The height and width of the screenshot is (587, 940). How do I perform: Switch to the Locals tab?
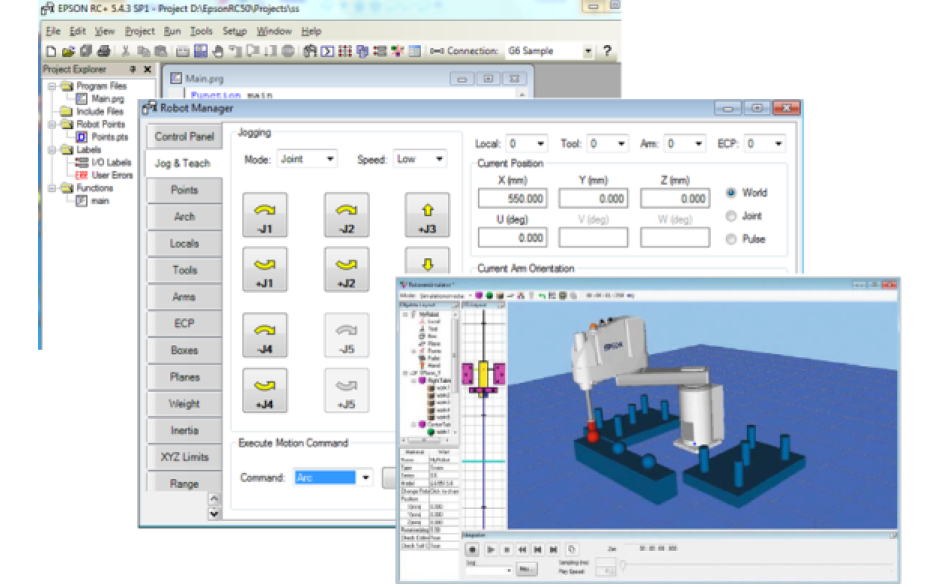[184, 243]
